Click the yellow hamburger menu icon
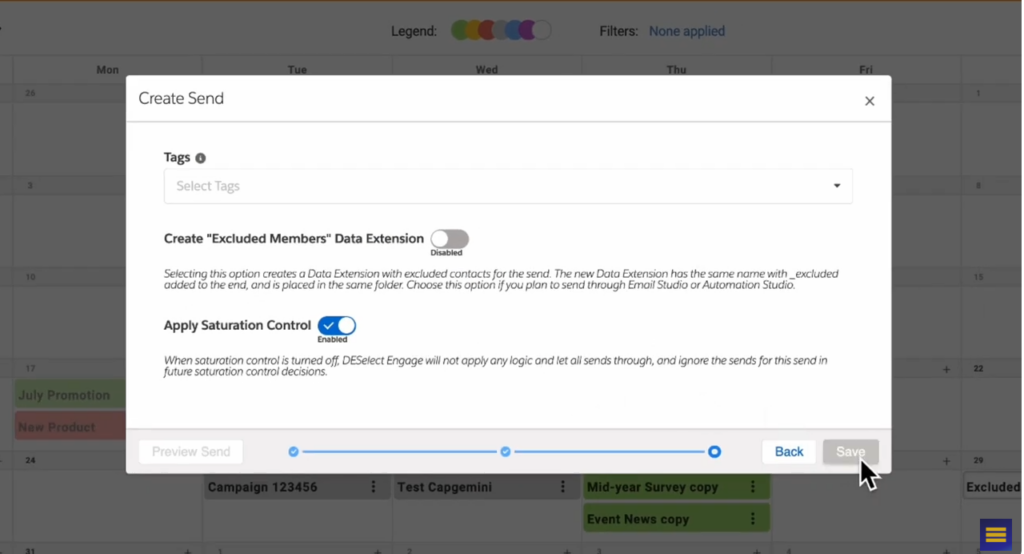1024x554 pixels. [995, 535]
